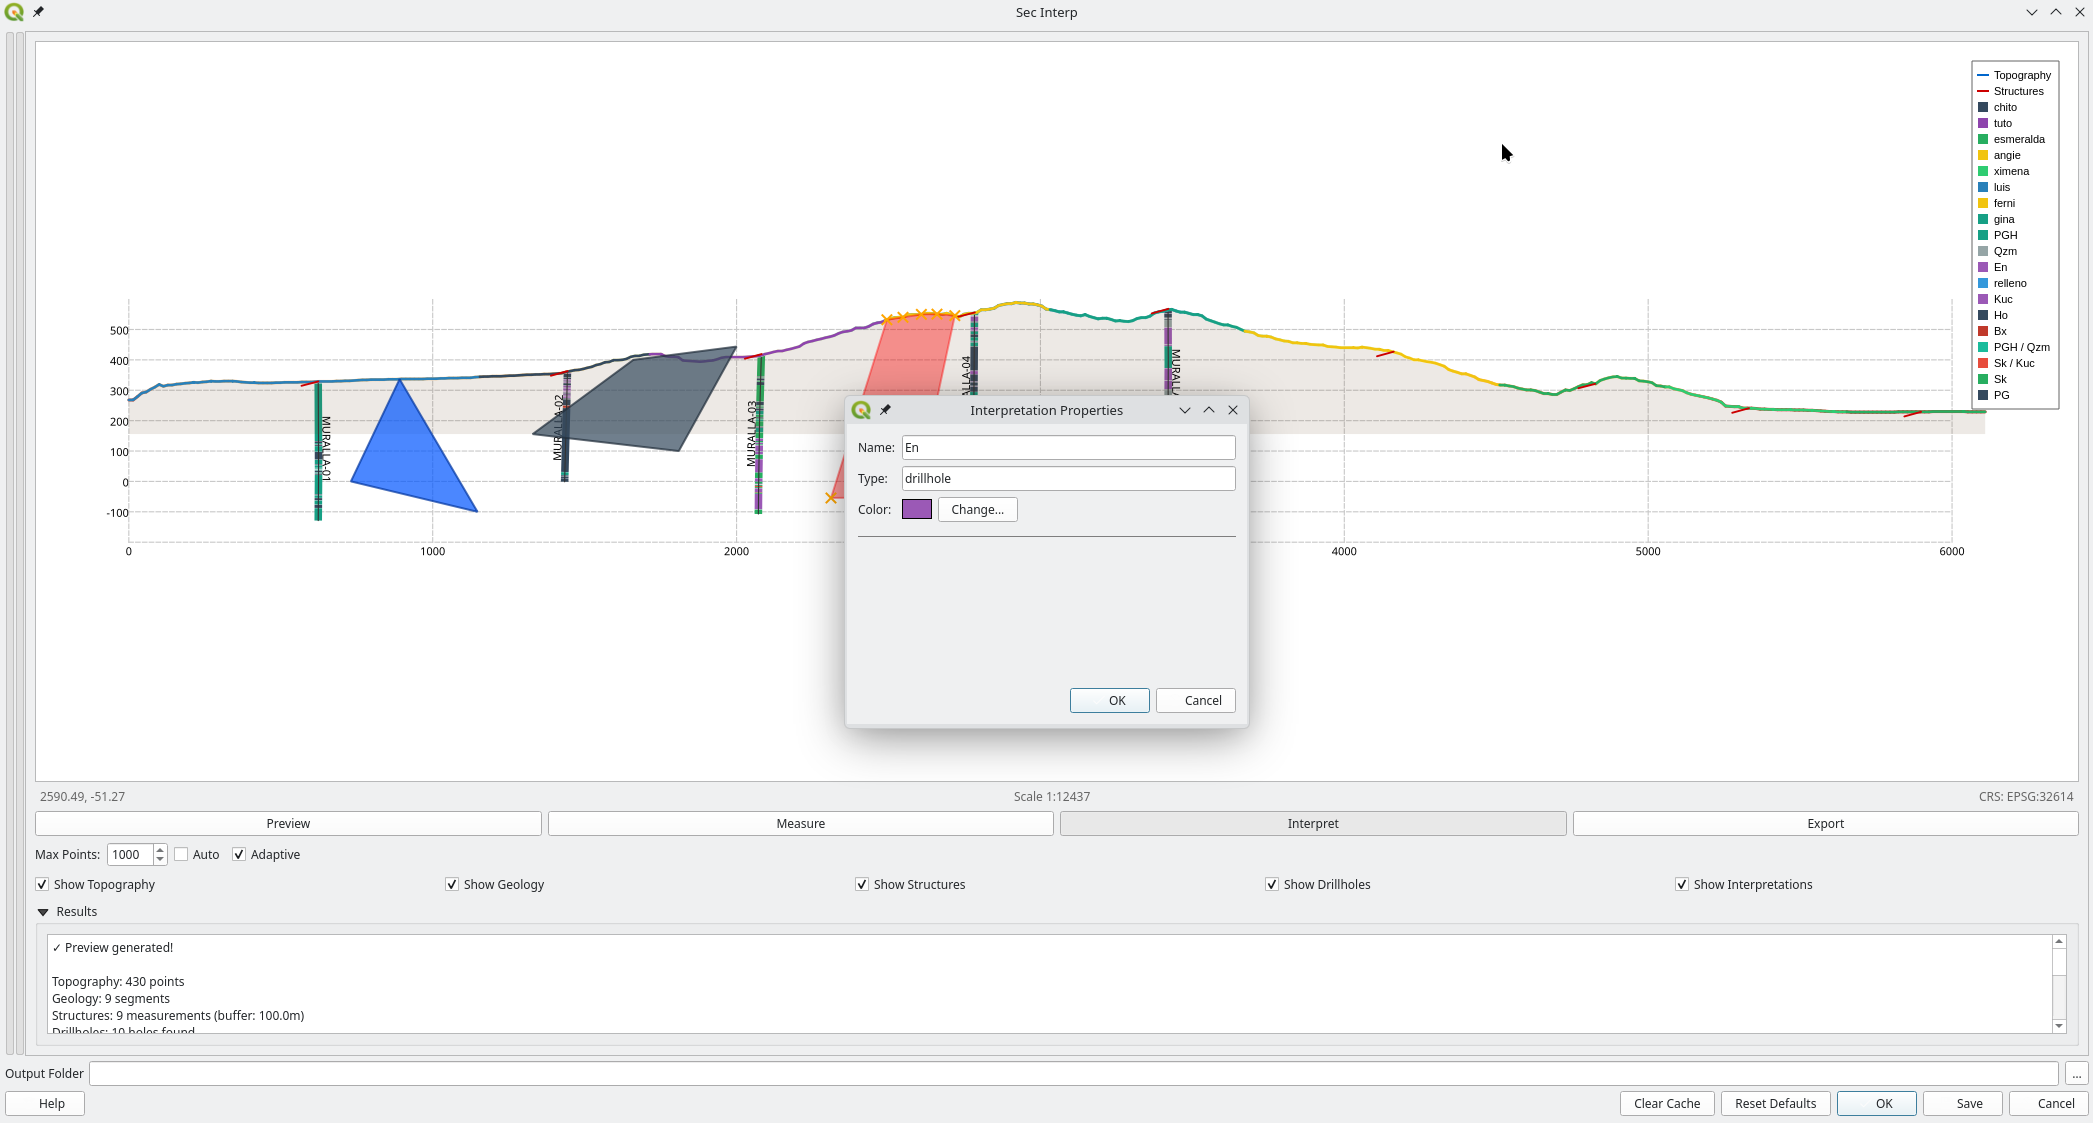Screen dimensions: 2093x1123
Task: Open the color picker with the Change button
Action: coord(977,509)
